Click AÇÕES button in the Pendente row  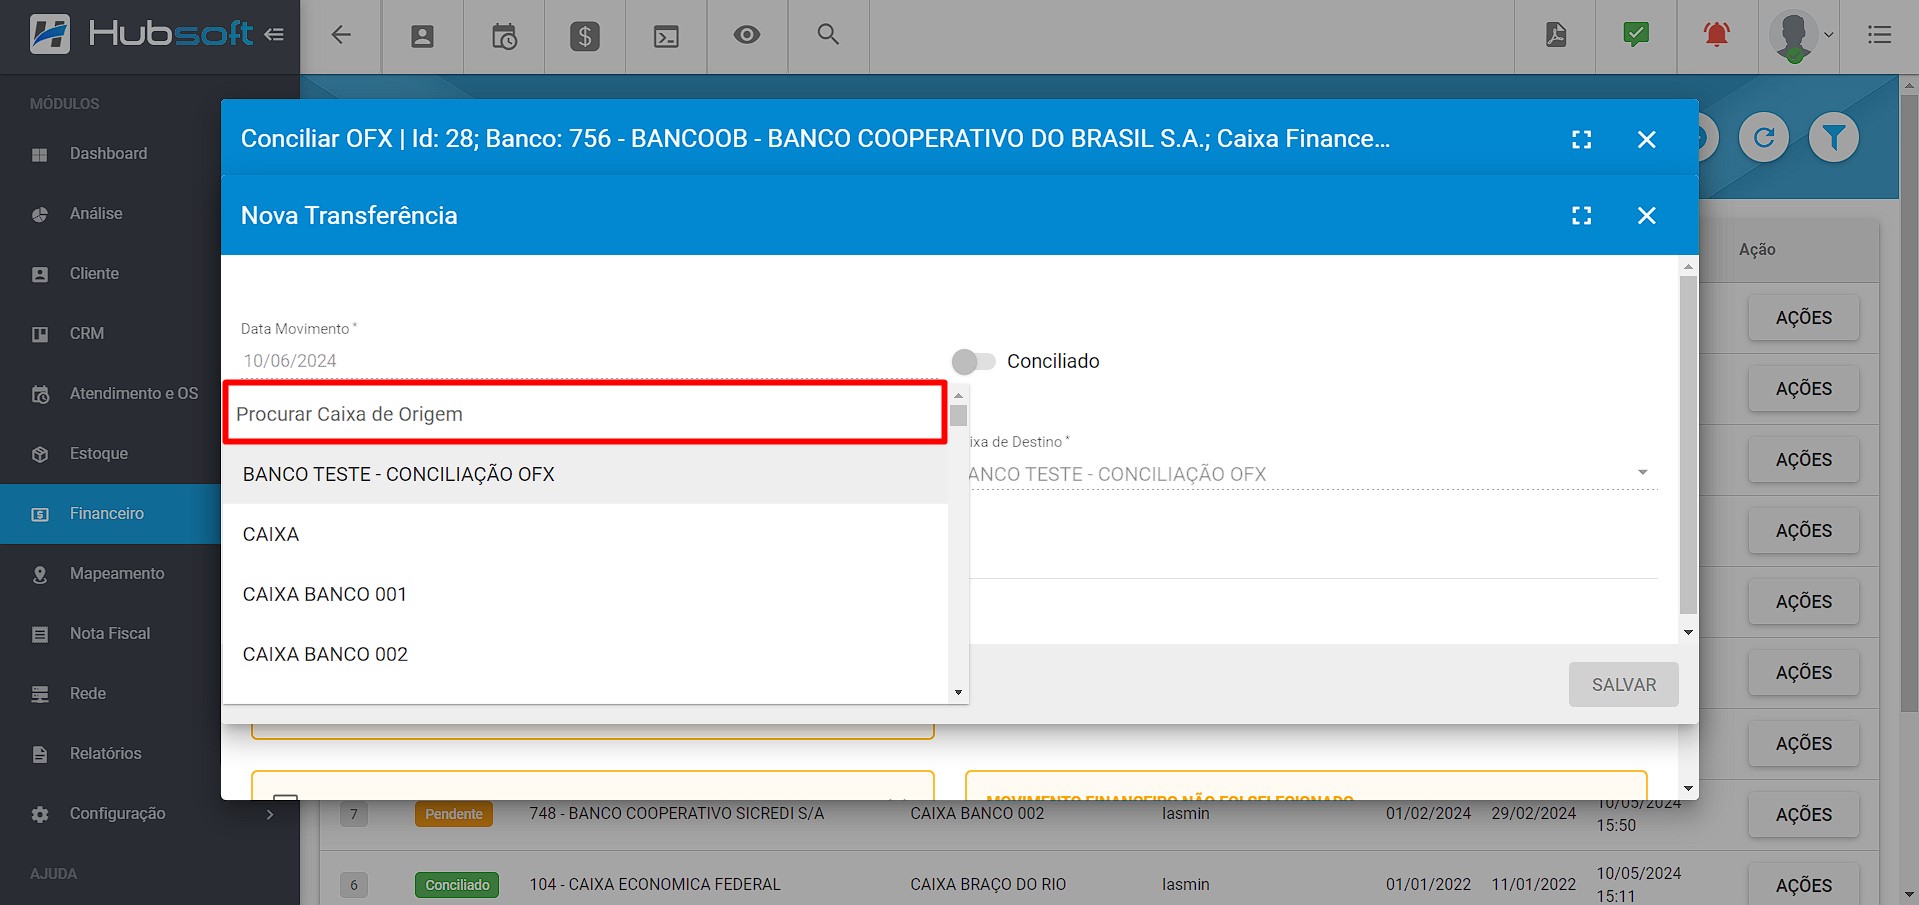(x=1803, y=814)
